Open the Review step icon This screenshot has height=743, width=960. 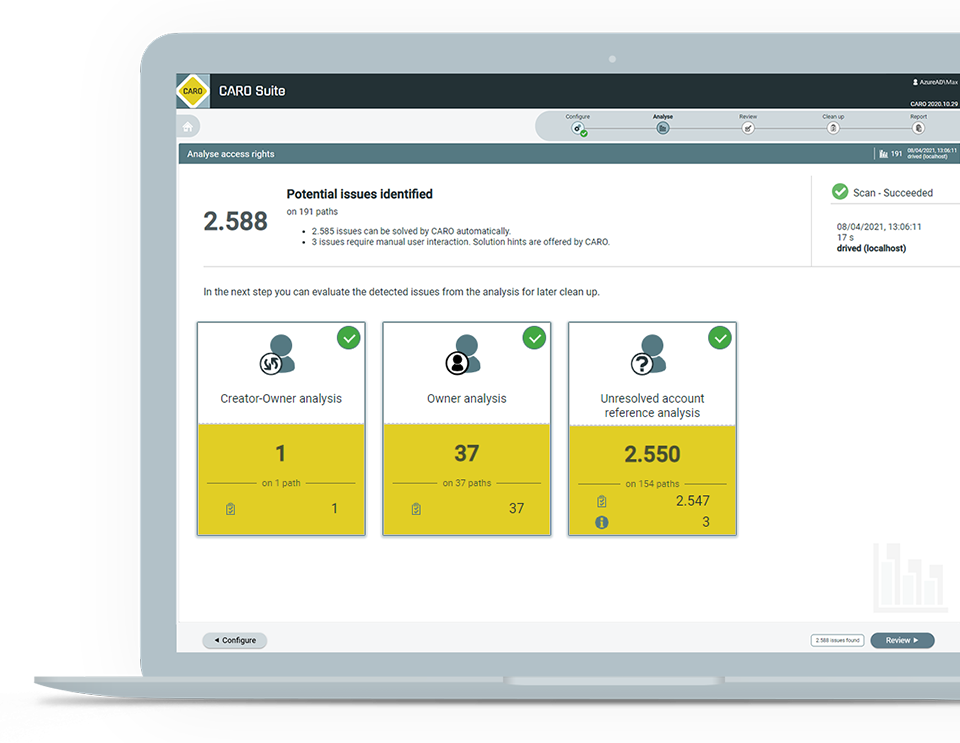pos(748,129)
